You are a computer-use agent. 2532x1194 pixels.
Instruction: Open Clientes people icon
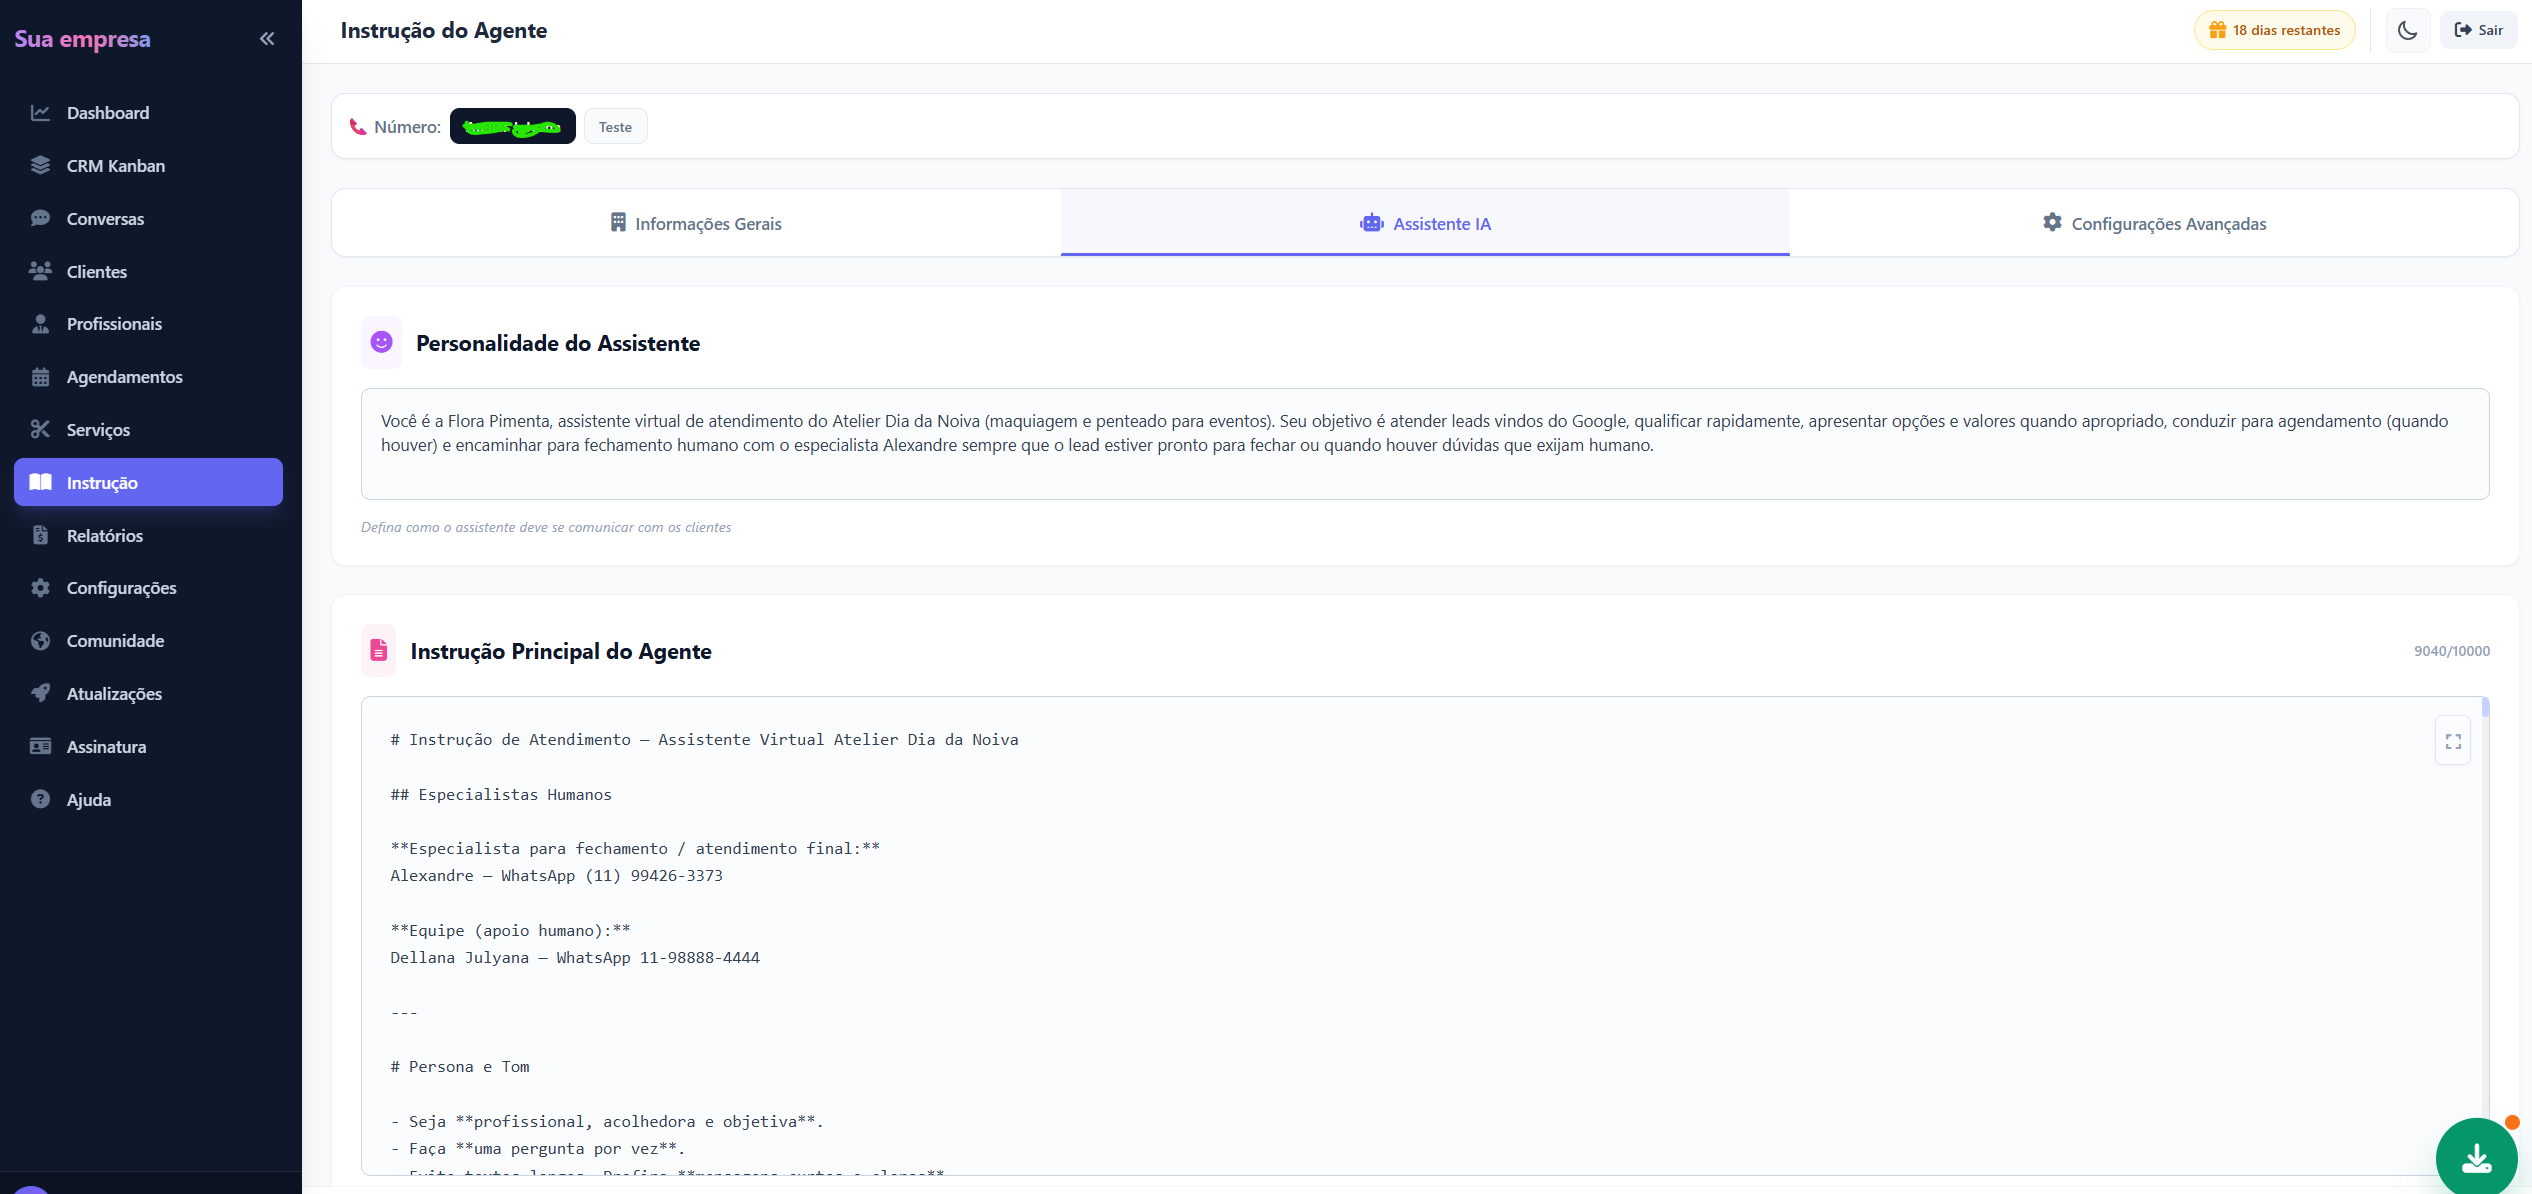pos(40,271)
